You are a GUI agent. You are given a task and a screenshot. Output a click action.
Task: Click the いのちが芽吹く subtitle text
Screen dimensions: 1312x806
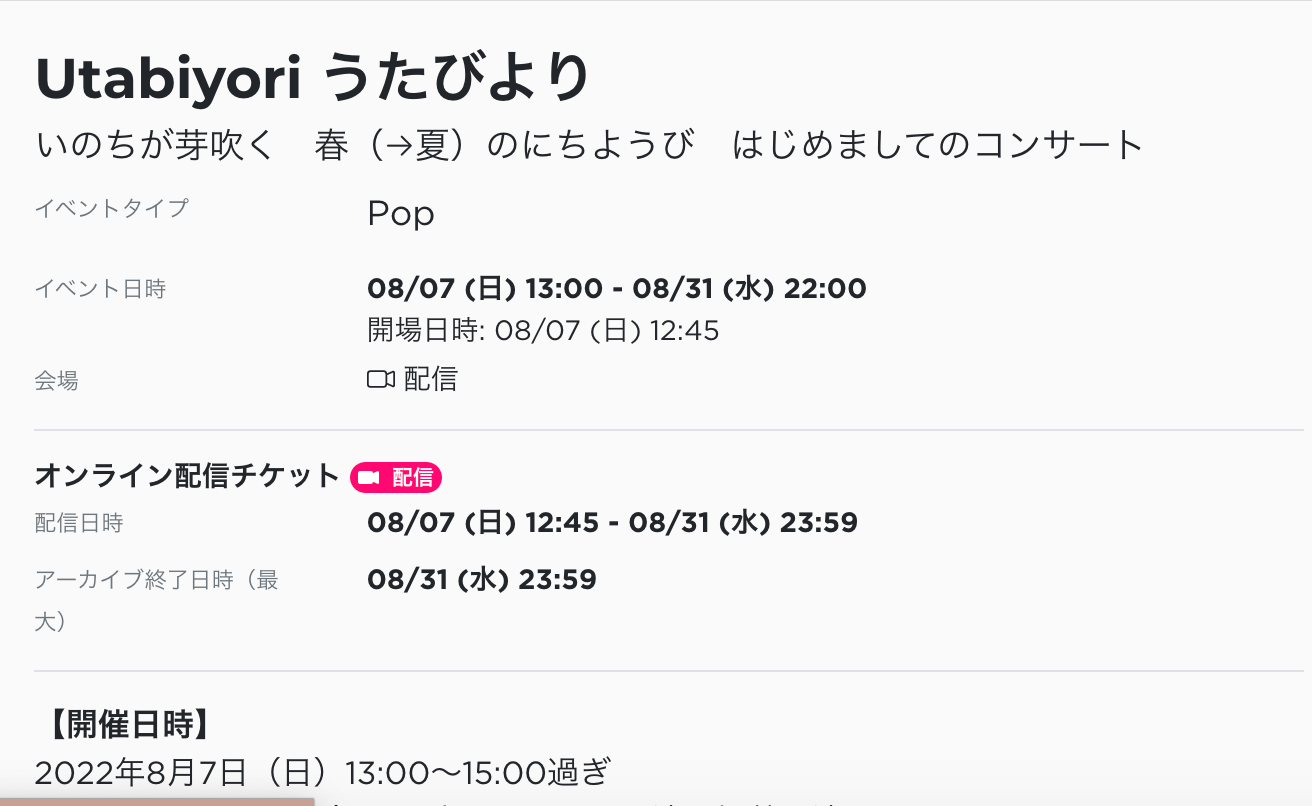pos(155,146)
